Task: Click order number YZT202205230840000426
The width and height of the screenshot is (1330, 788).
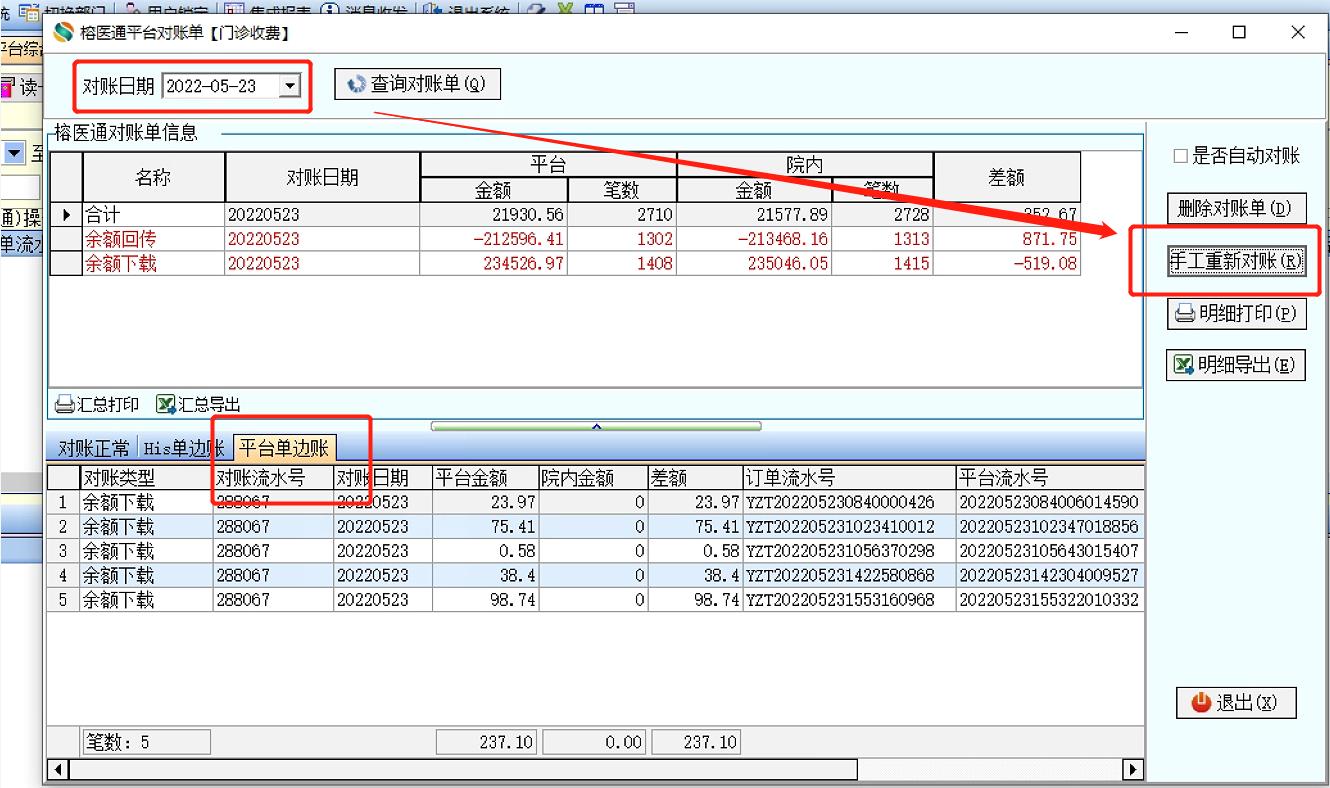Action: (849, 502)
